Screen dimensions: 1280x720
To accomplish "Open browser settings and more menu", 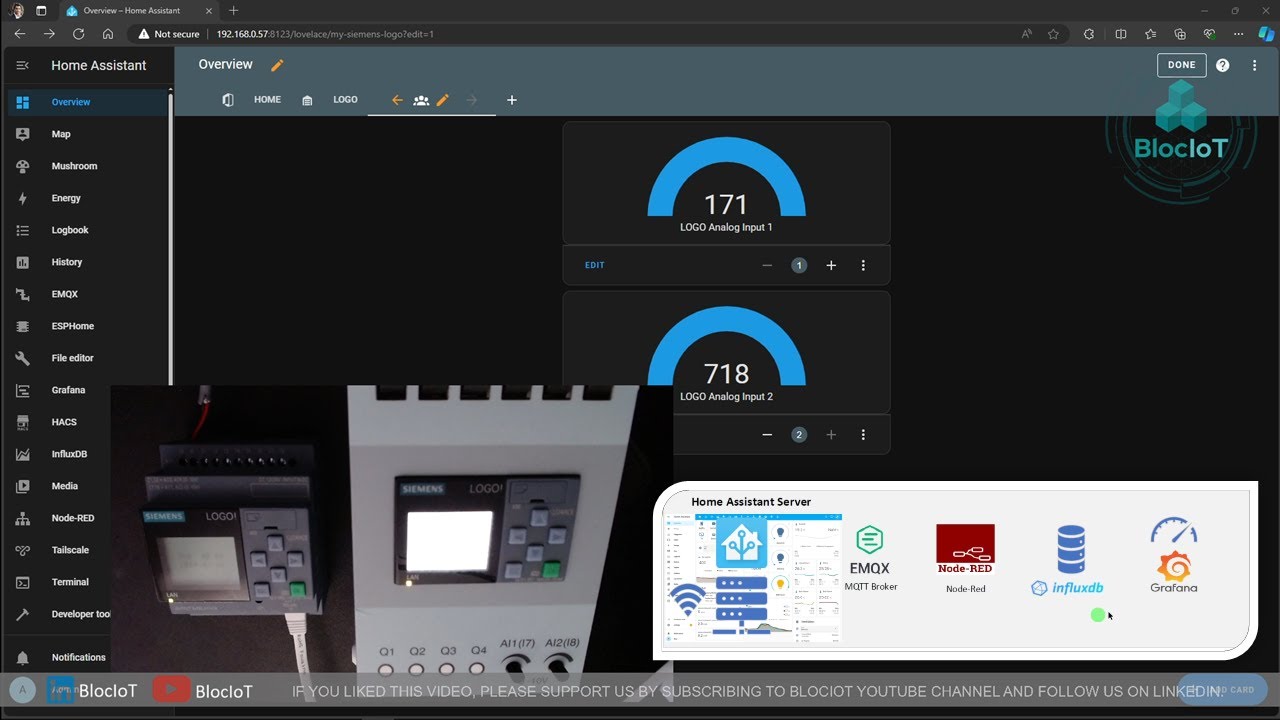I will click(x=1237, y=34).
